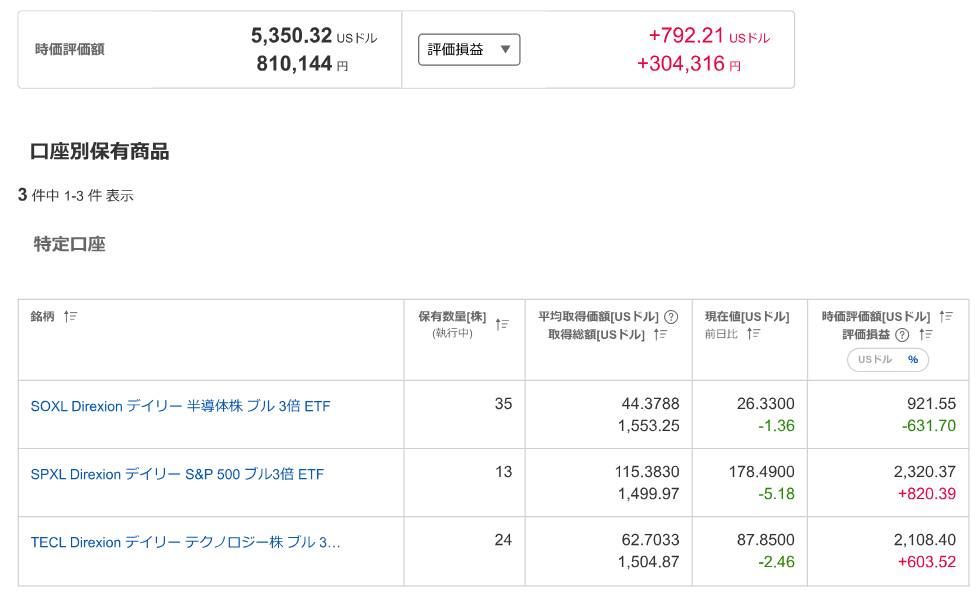Open TECL Direxion technology ETF link
The height and width of the screenshot is (601, 980).
pyautogui.click(x=185, y=542)
